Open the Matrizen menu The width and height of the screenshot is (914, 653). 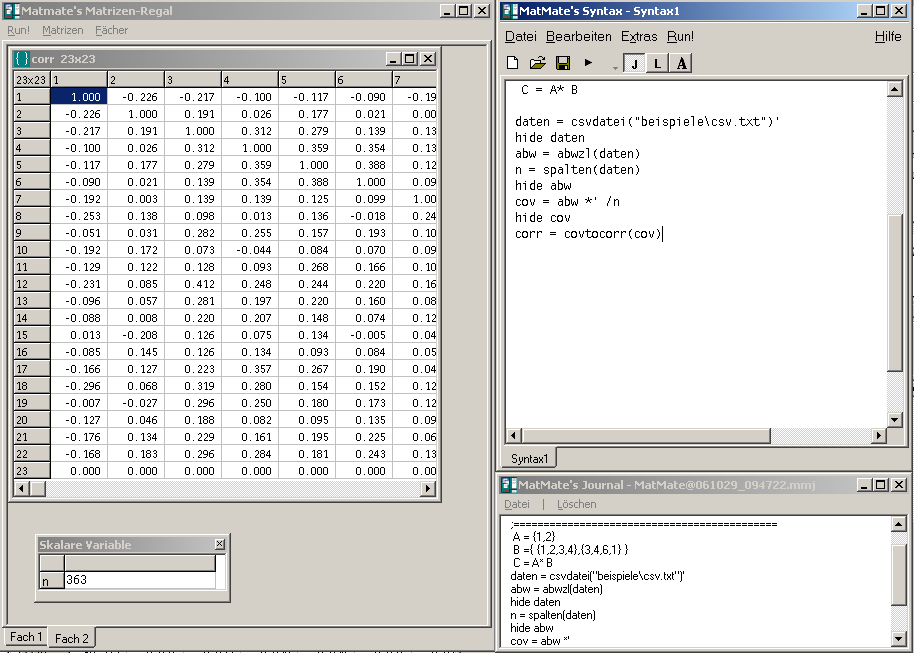62,30
